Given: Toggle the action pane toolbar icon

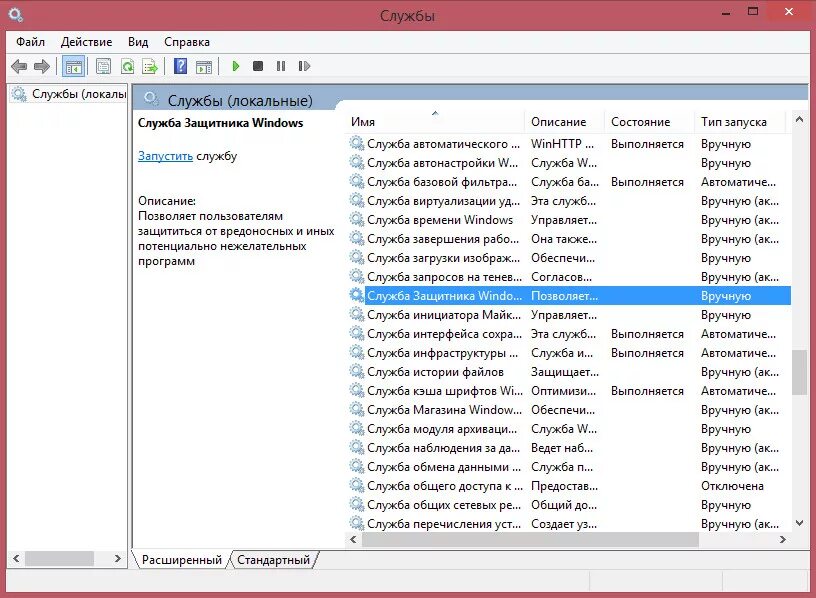Looking at the screenshot, I should coord(204,67).
